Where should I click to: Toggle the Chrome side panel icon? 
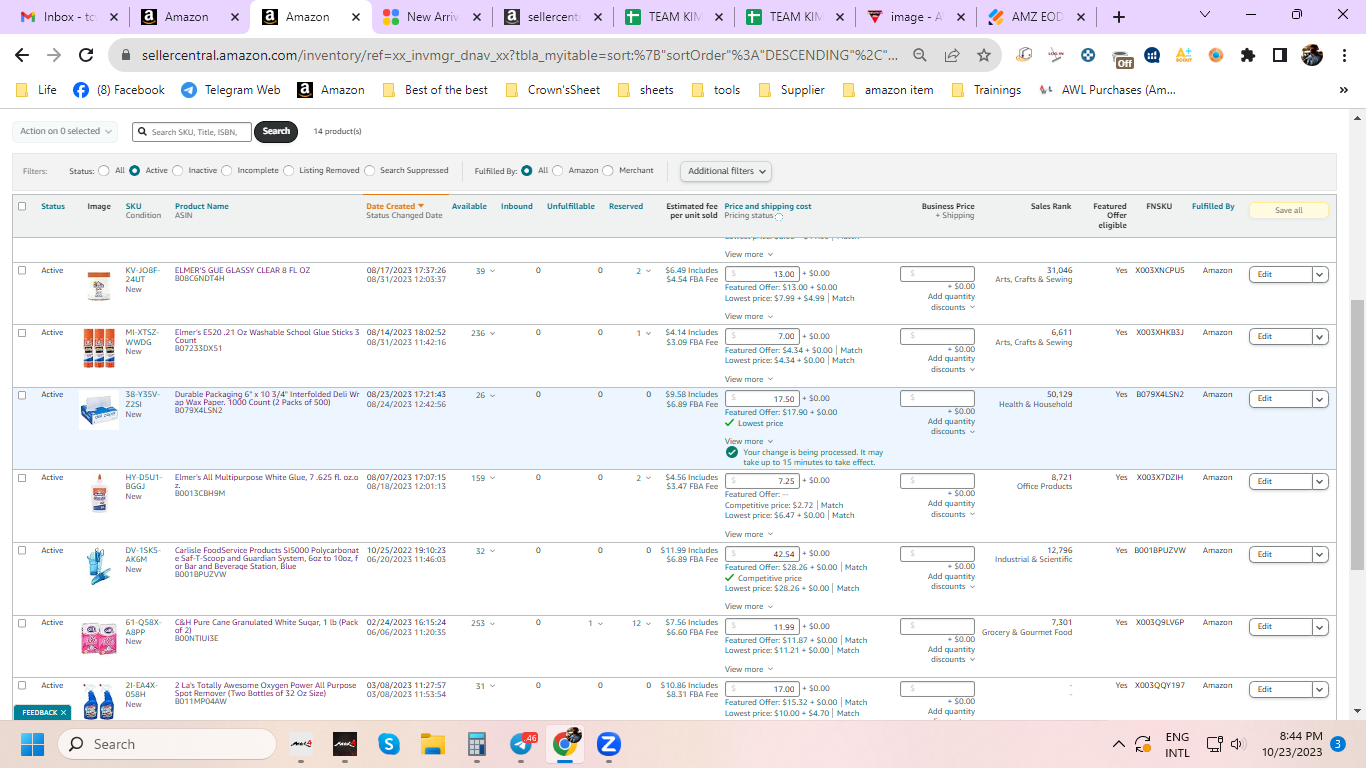1279,55
